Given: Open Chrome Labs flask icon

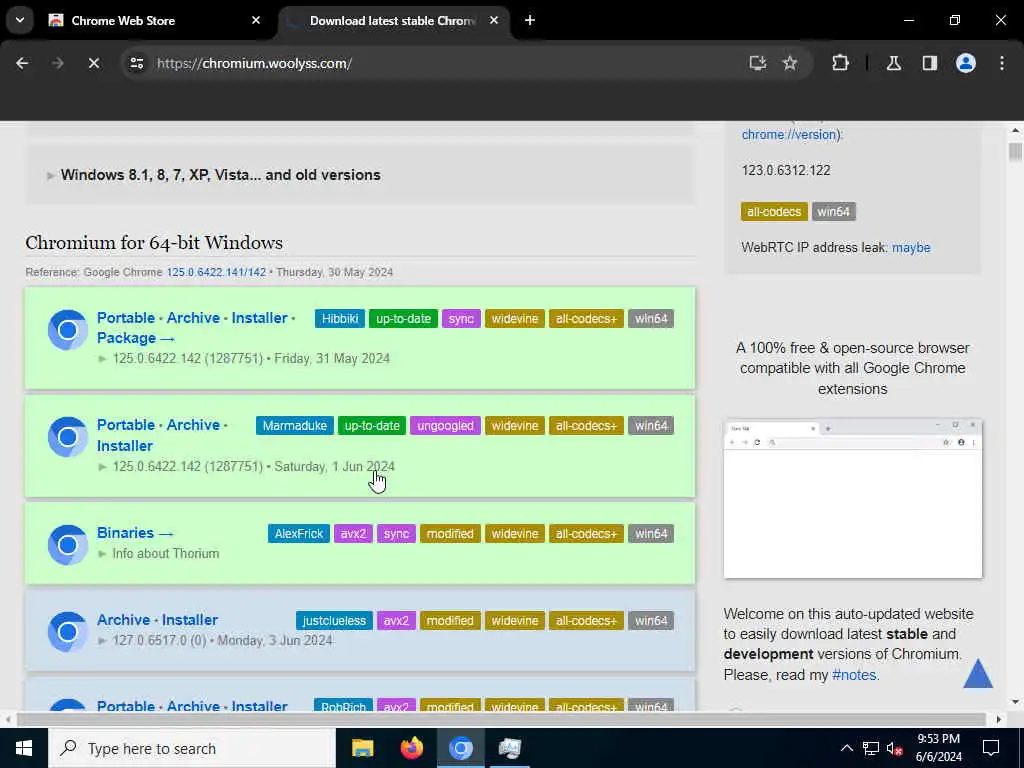Looking at the screenshot, I should (x=893, y=63).
